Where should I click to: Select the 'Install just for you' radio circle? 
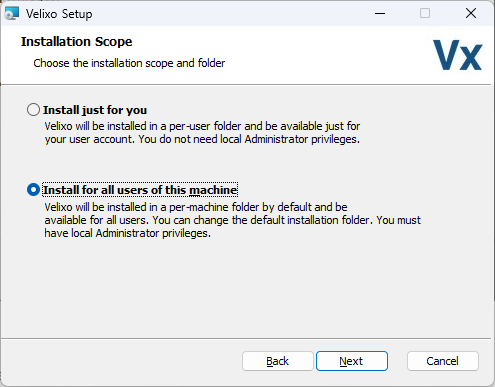[33, 110]
